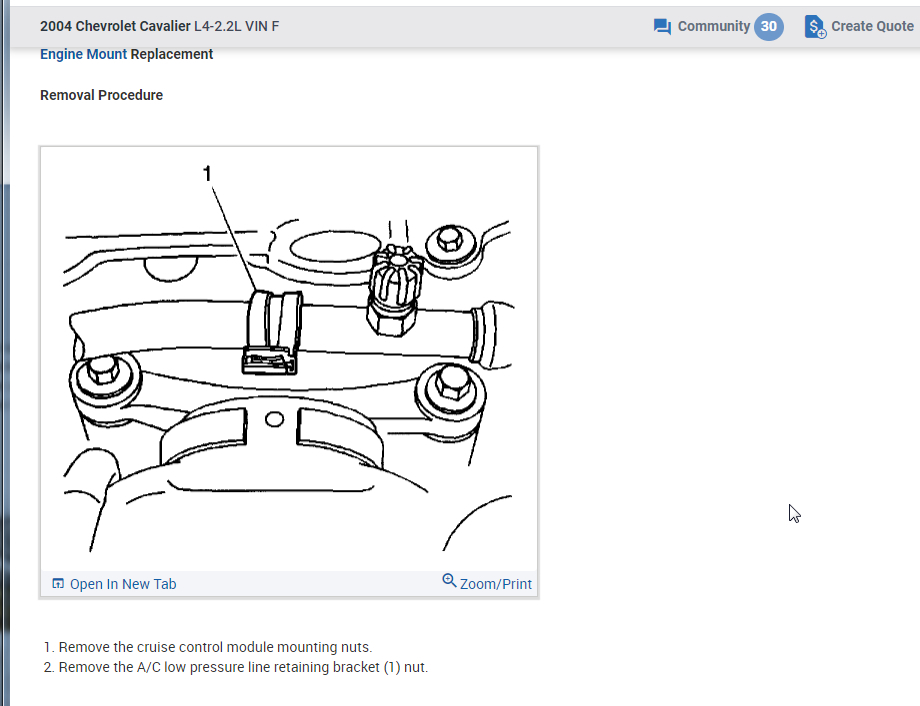The width and height of the screenshot is (920, 706).
Task: Open diagram via Open In New Tab link
Action: click(123, 584)
